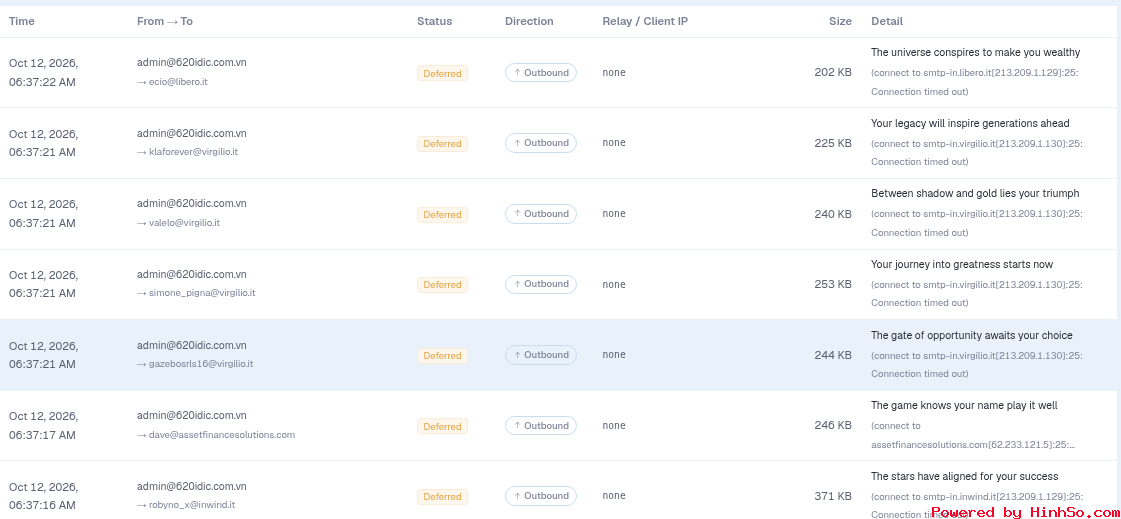
Task: Click subject 'The stars have aligned for your success'
Action: pyautogui.click(x=964, y=476)
